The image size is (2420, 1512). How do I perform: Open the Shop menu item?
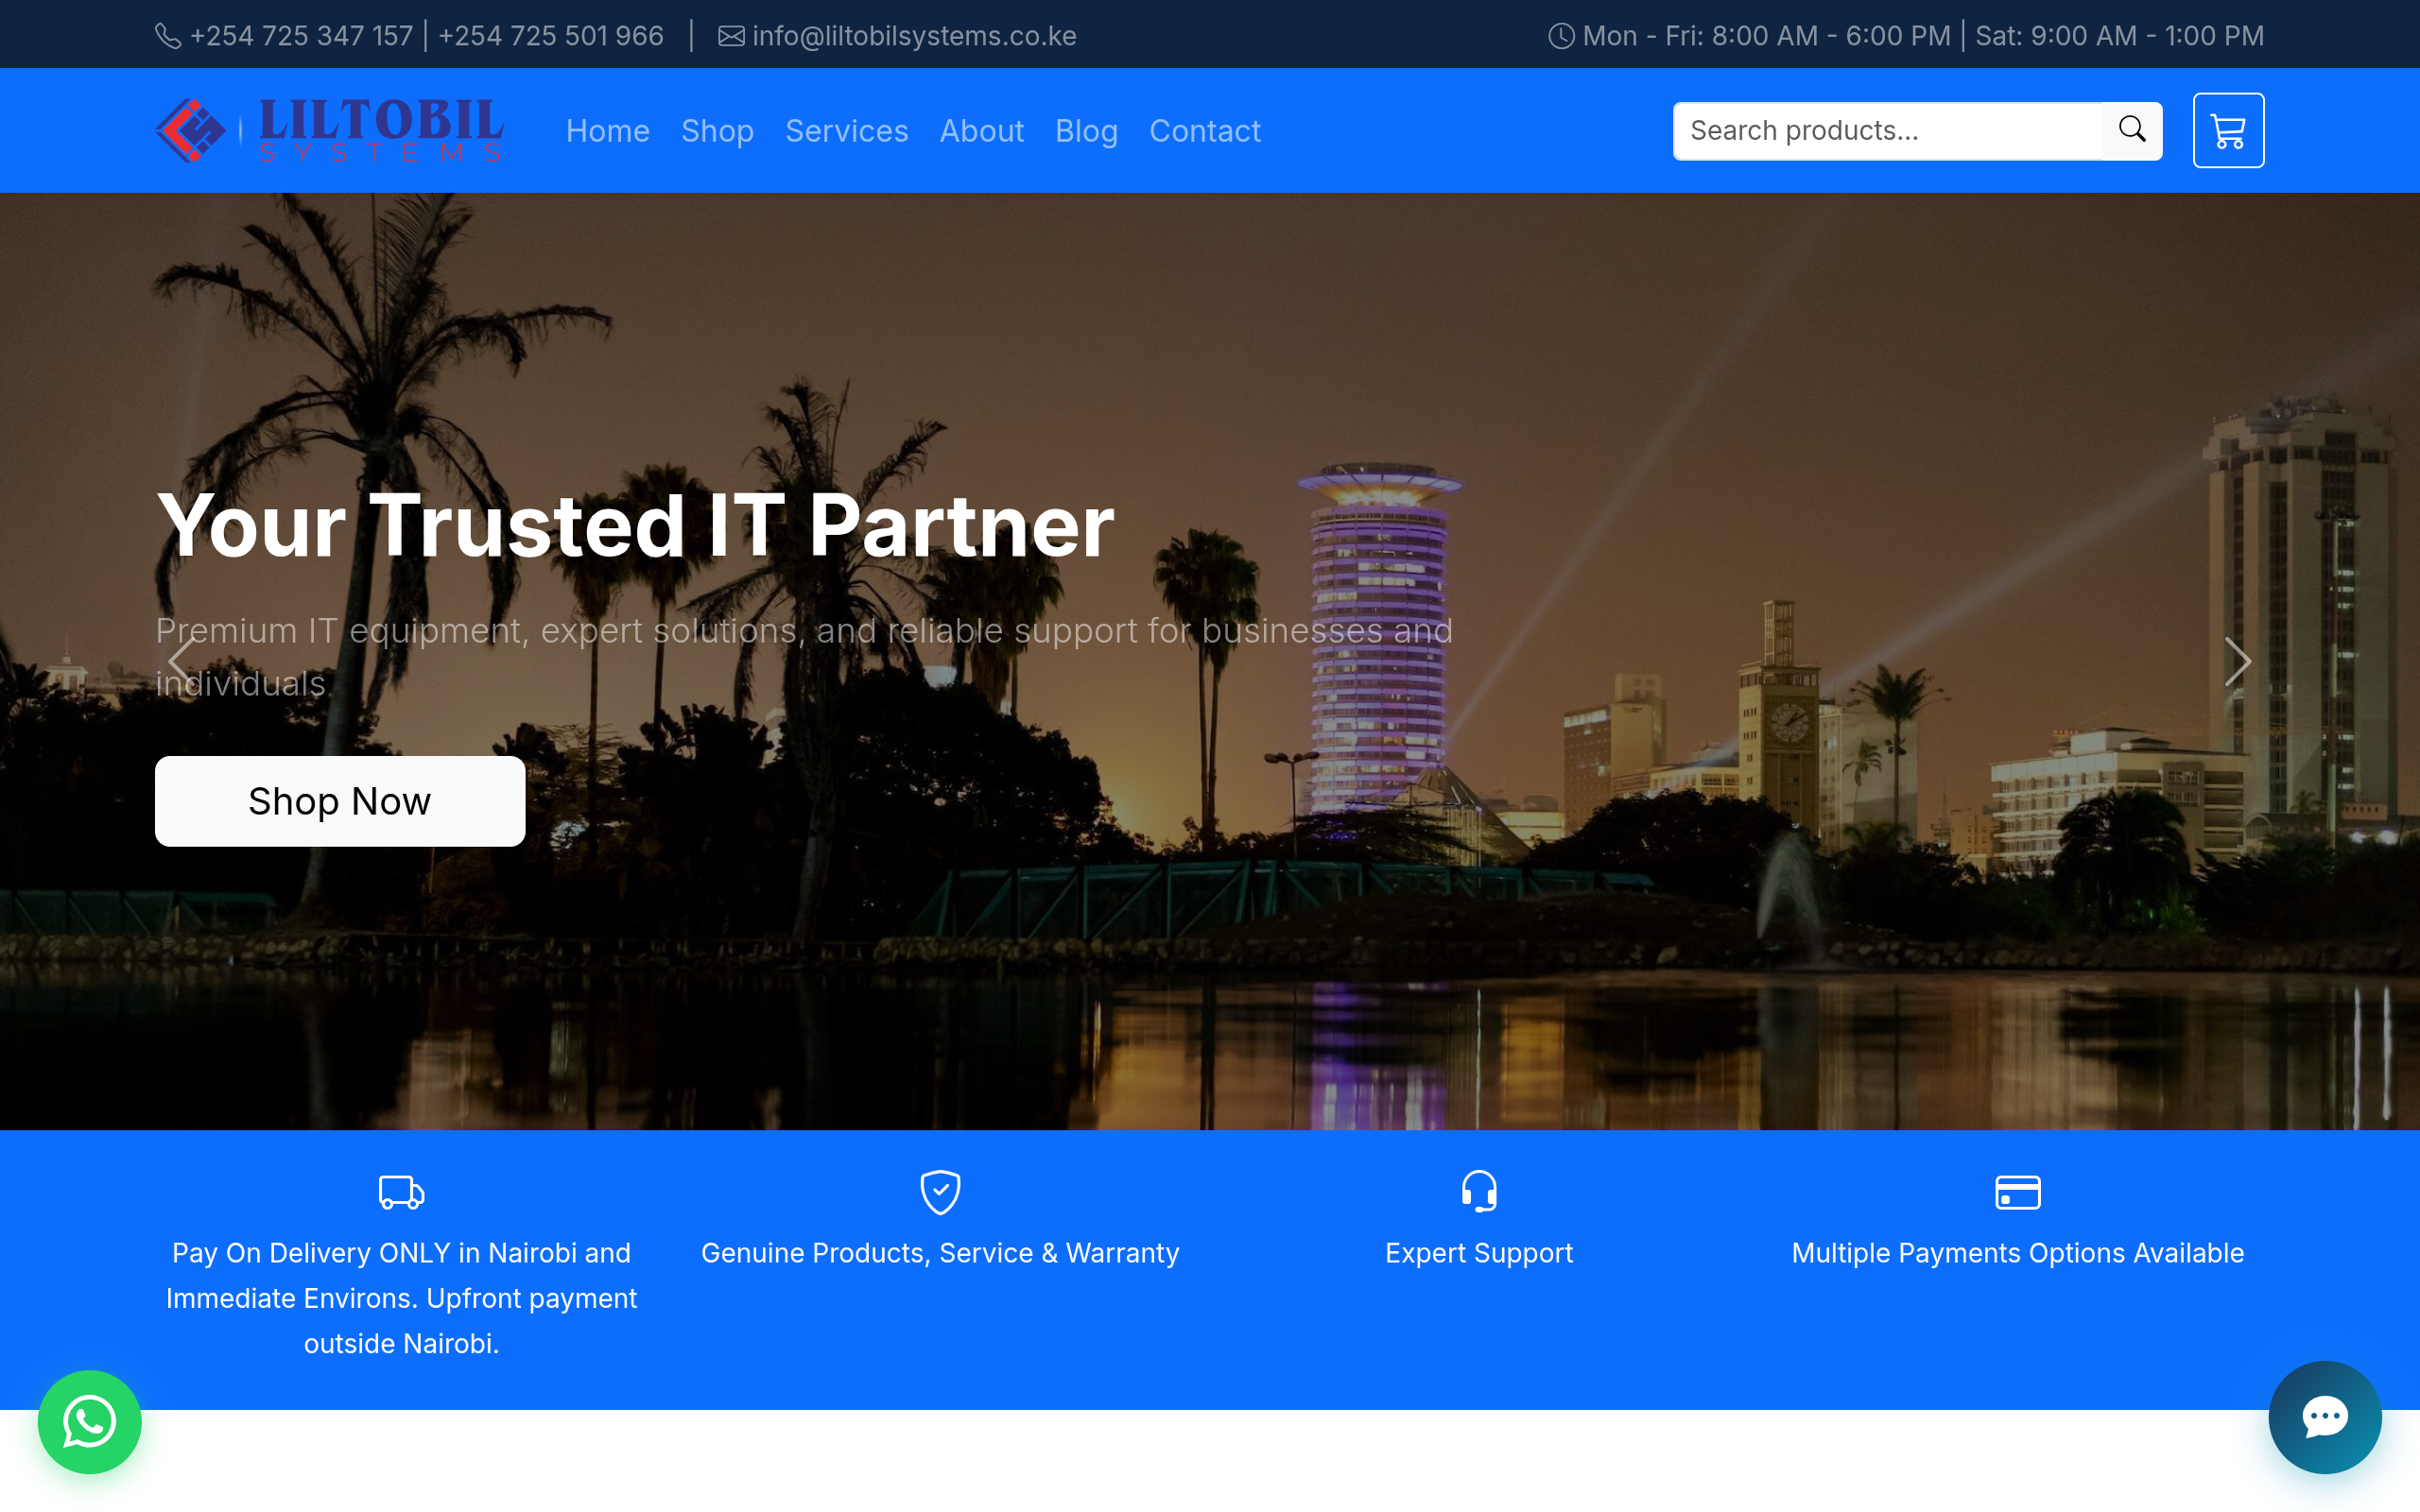717,131
